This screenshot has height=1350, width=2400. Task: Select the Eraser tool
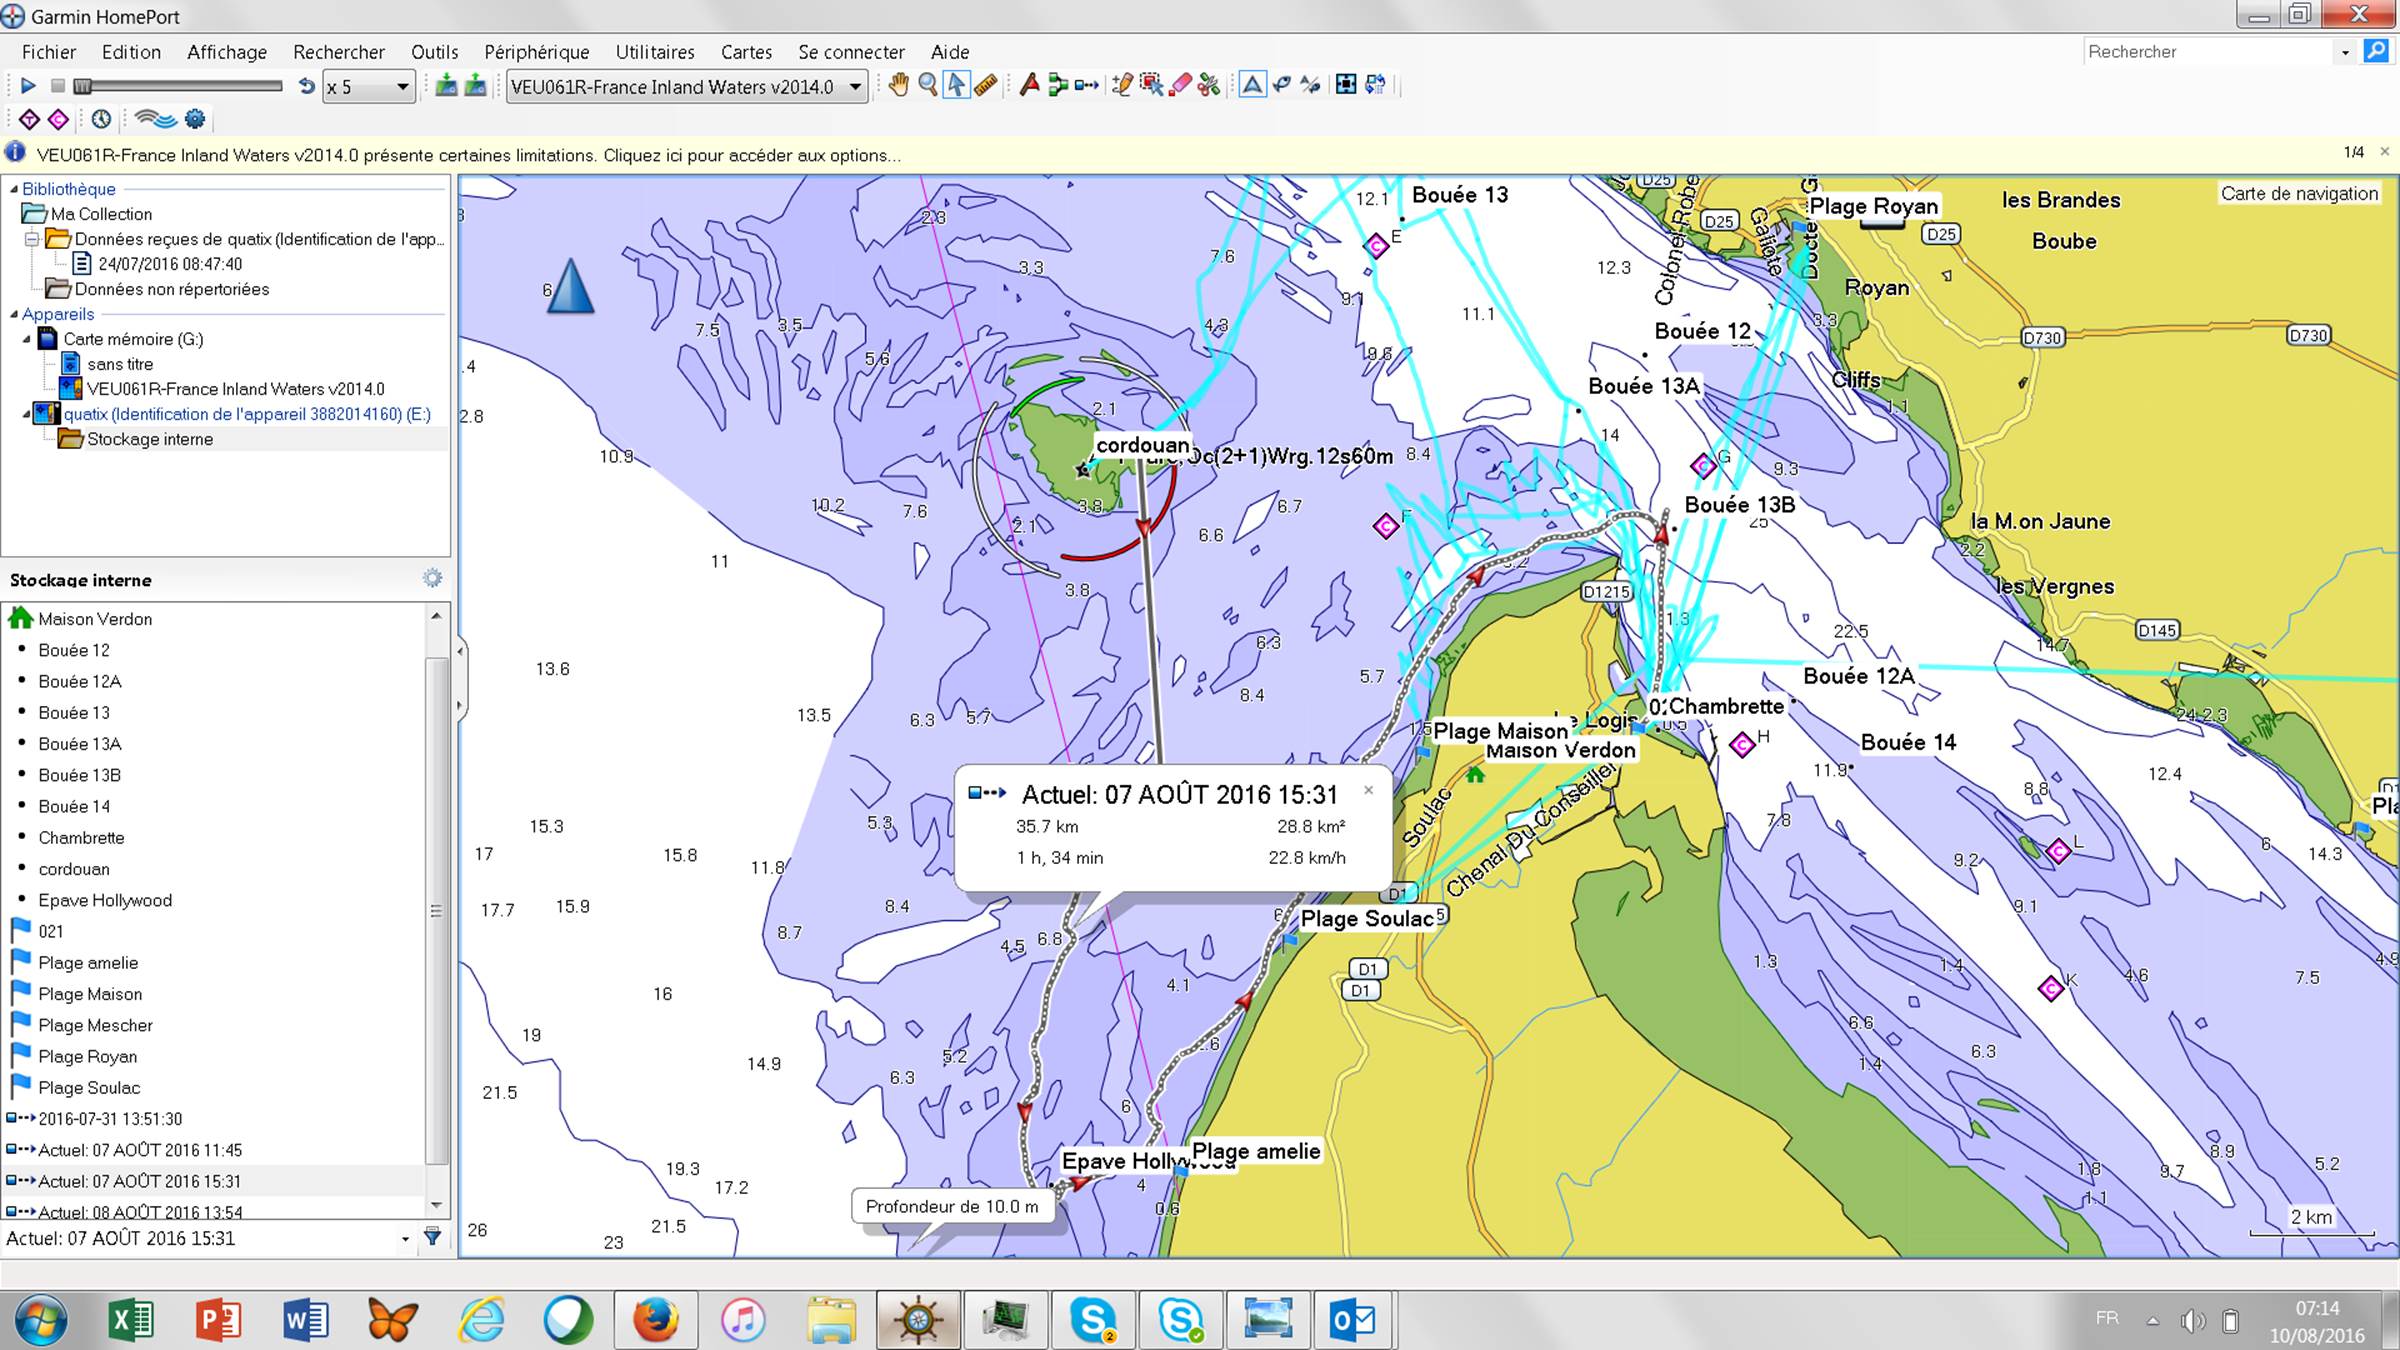pyautogui.click(x=1180, y=86)
